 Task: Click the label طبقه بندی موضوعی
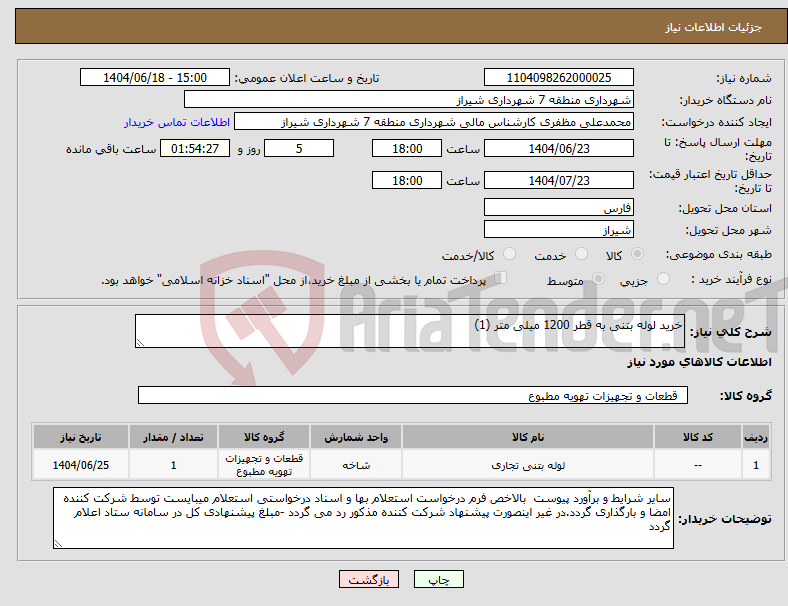tap(719, 254)
